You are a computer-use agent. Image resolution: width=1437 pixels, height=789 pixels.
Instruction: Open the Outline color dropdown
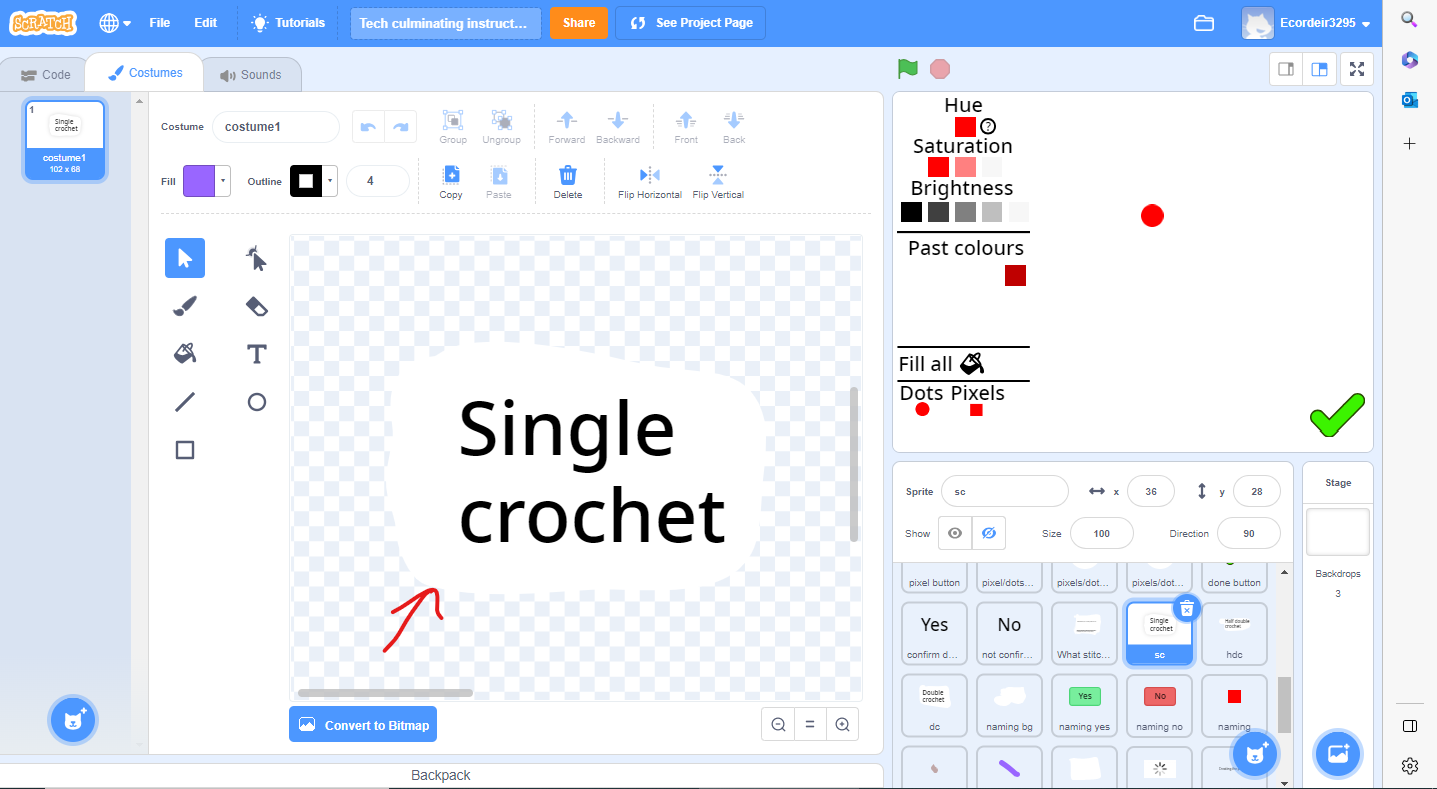tap(330, 181)
